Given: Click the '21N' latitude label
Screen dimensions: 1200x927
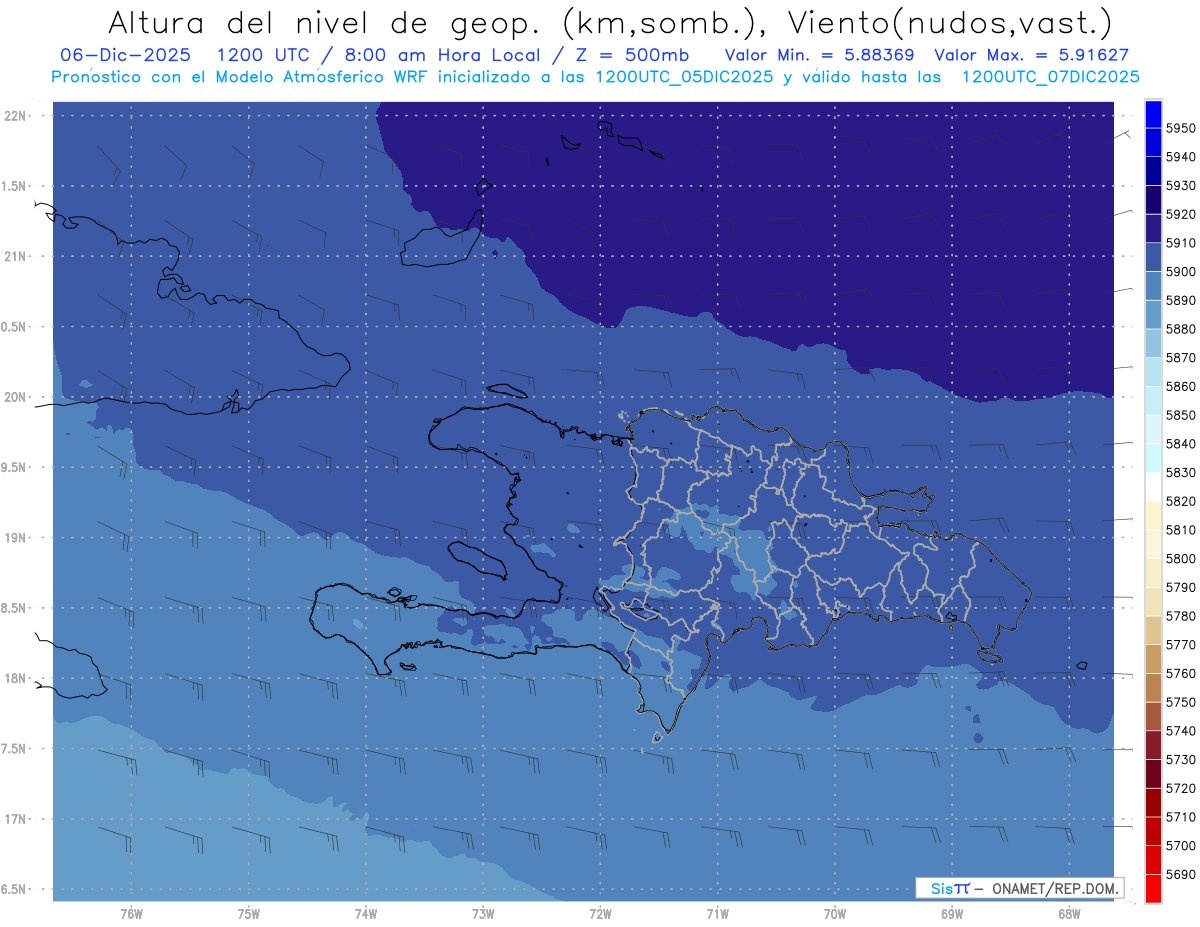Looking at the screenshot, I should (14, 257).
